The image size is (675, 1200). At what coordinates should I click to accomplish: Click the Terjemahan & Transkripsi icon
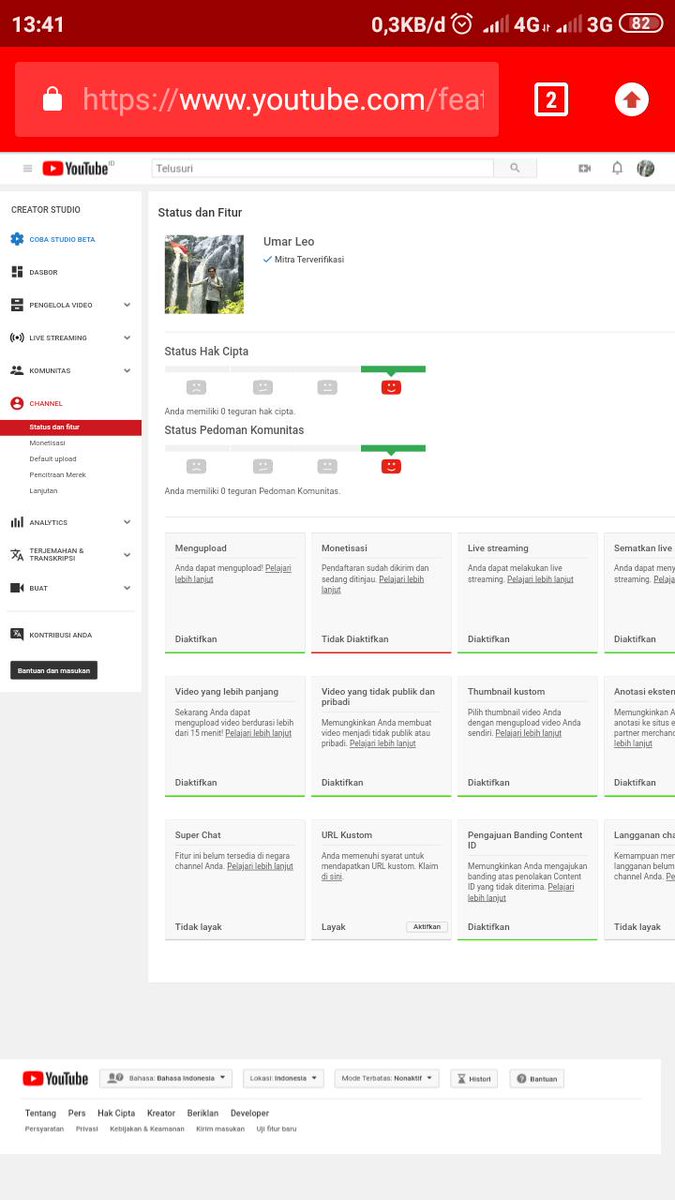tap(17, 555)
